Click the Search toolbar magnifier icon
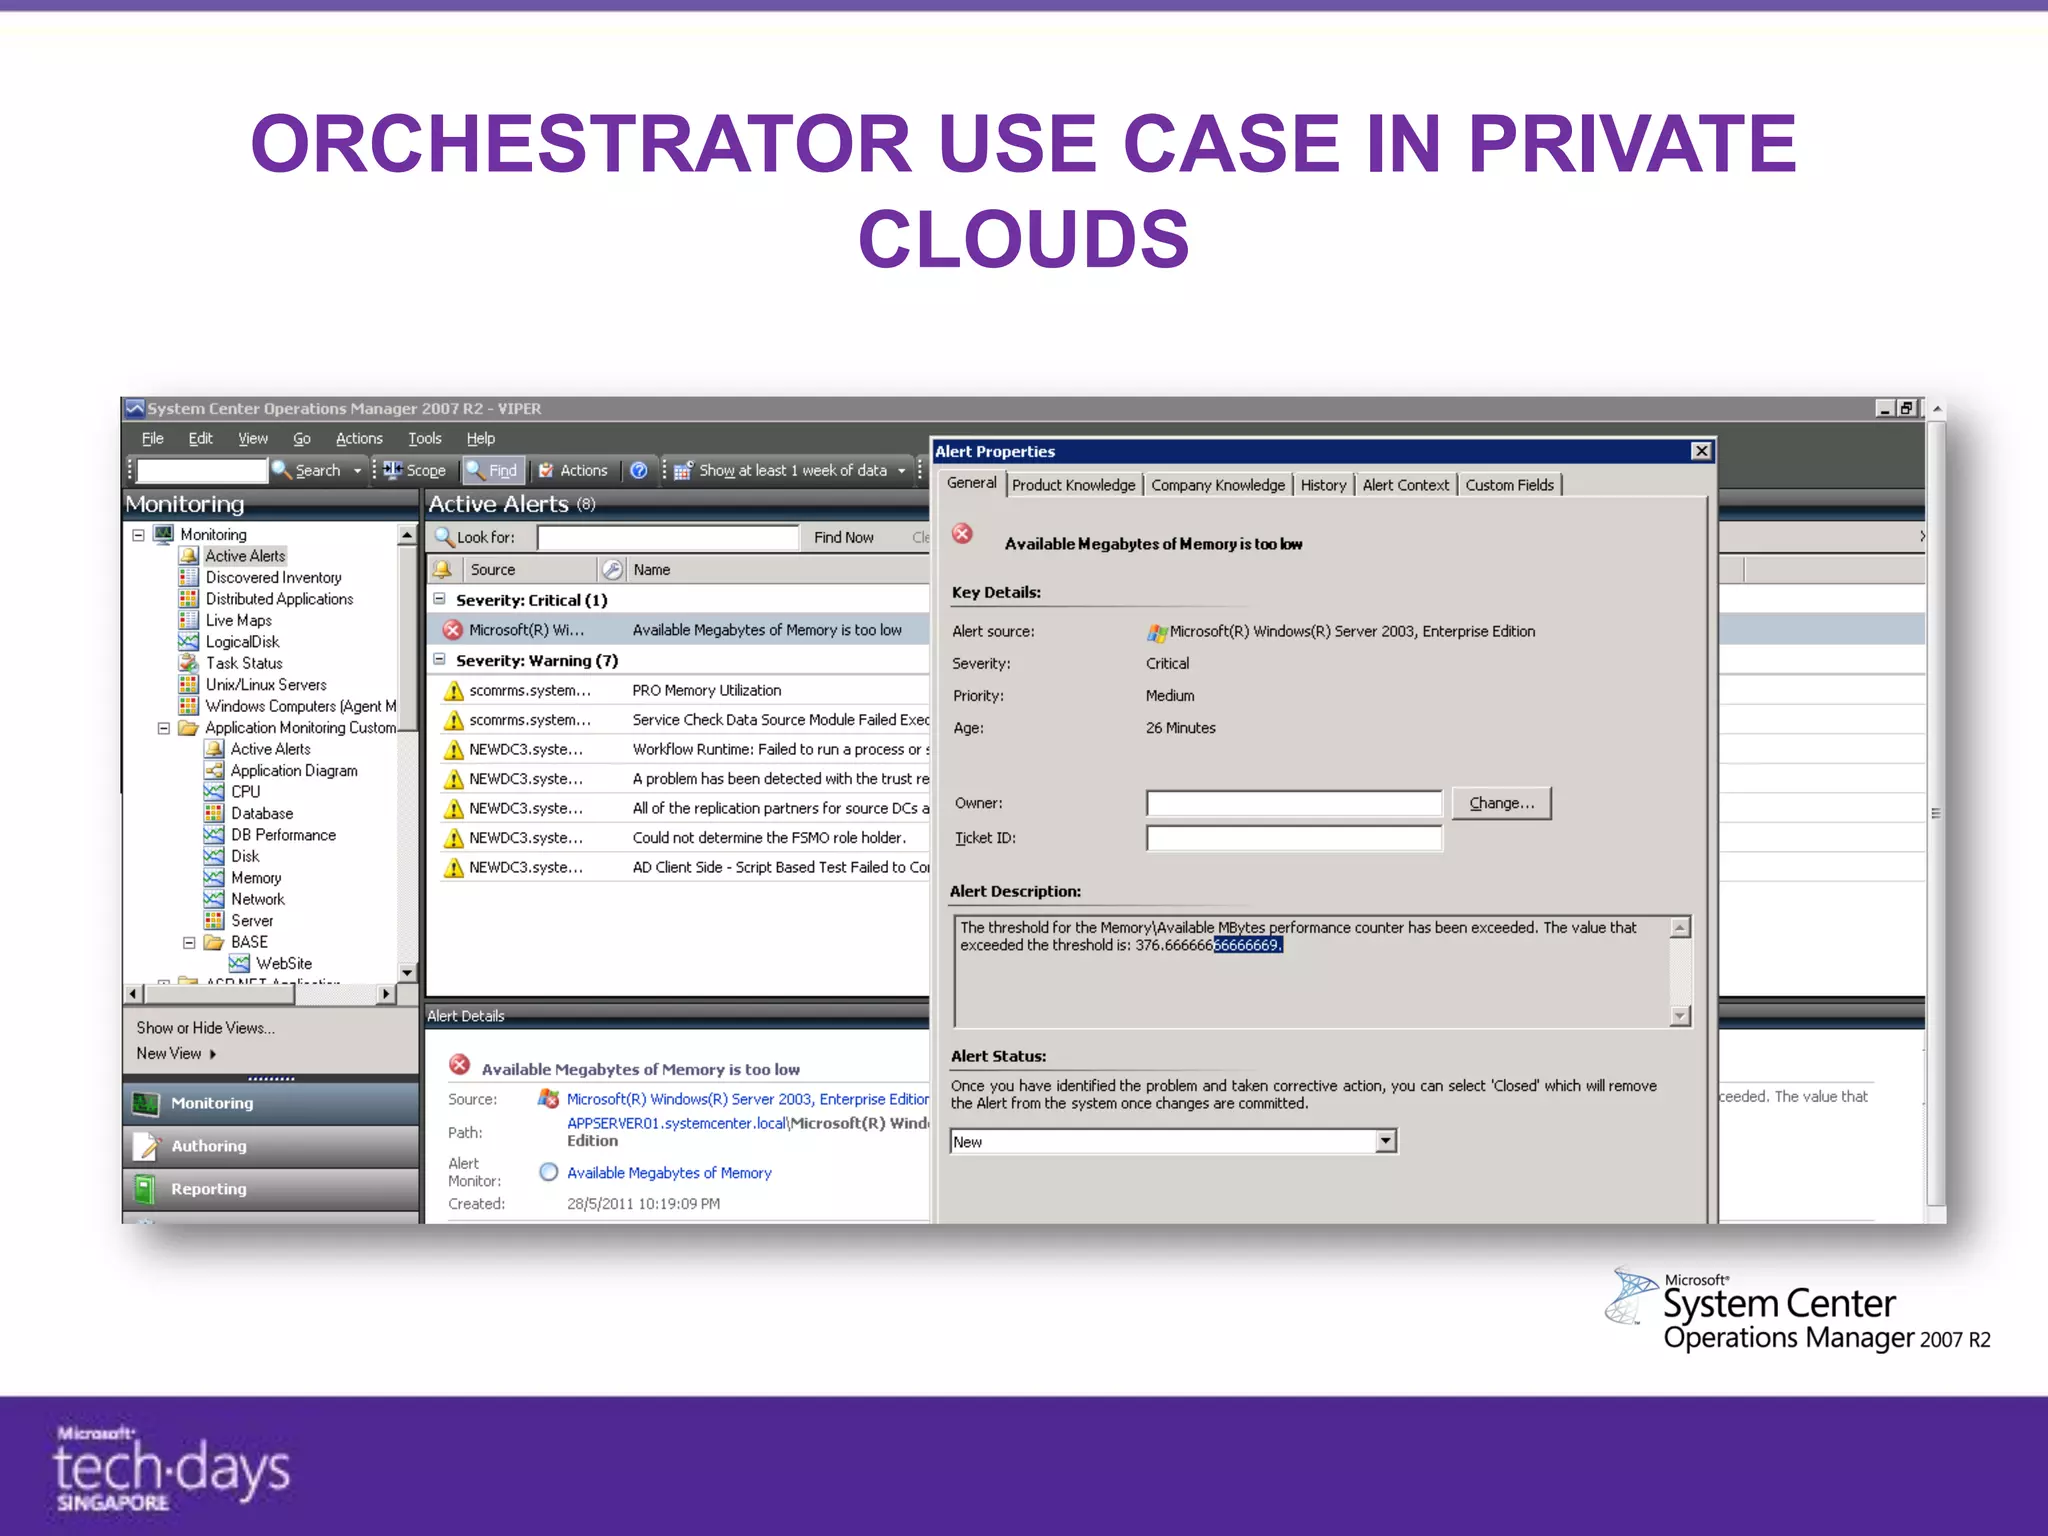 tap(281, 470)
